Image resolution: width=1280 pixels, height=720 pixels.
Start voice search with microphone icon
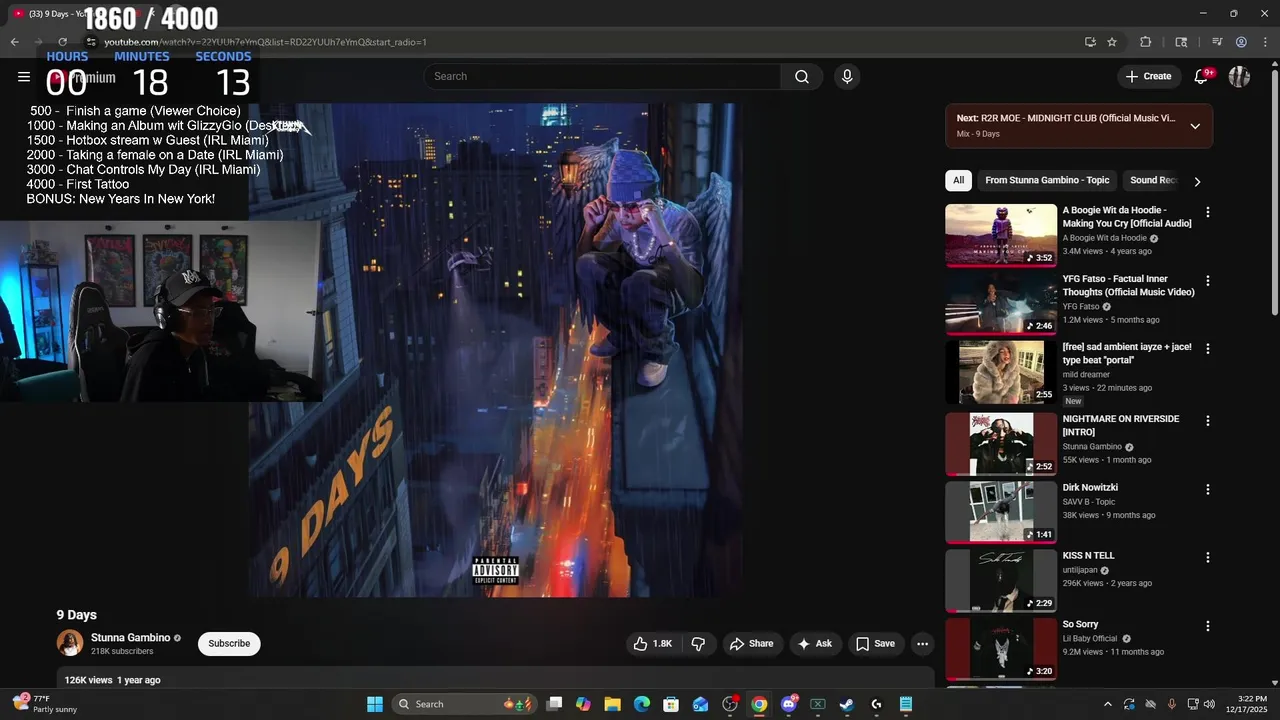tap(847, 76)
